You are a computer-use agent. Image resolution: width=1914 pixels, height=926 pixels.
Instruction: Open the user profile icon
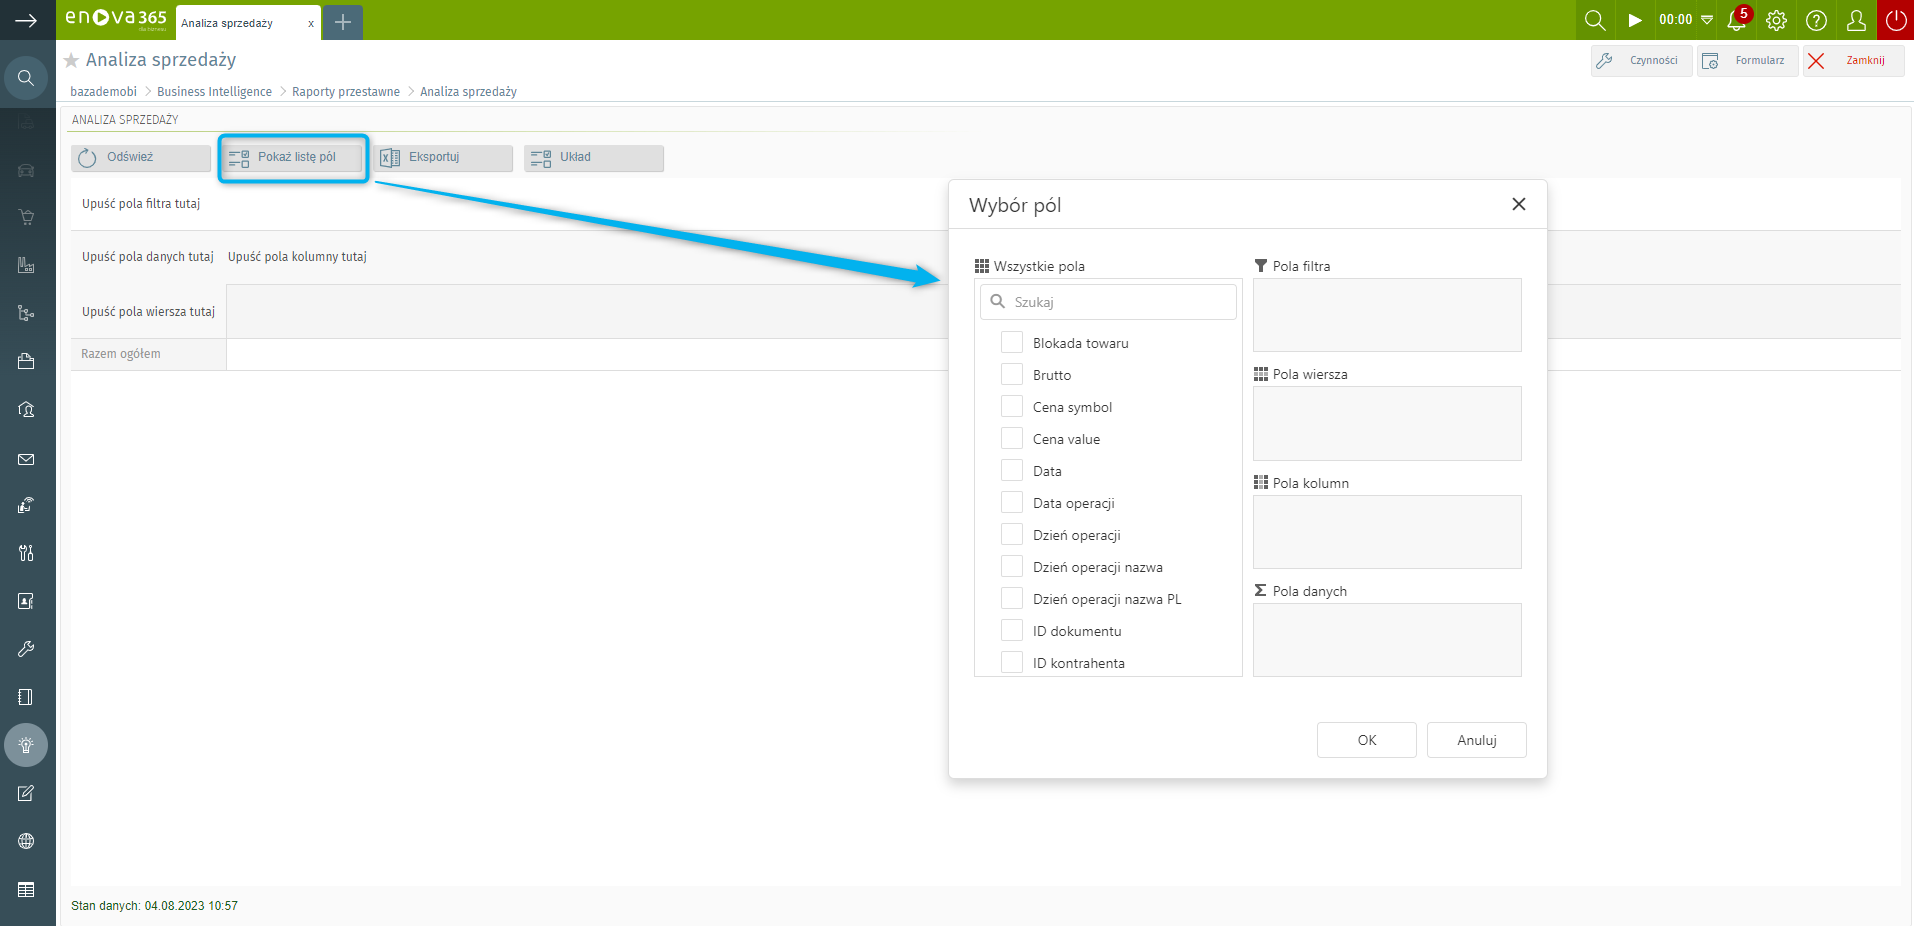pyautogui.click(x=1856, y=20)
